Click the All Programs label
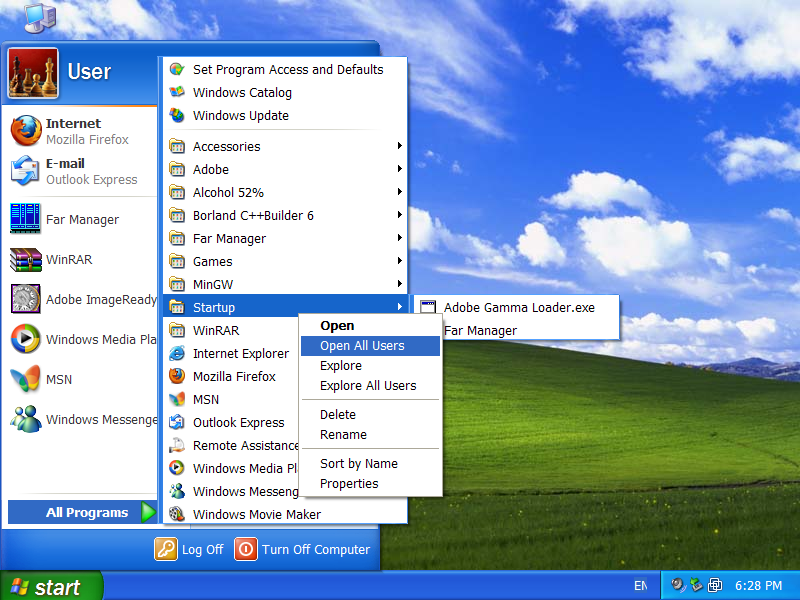Image resolution: width=800 pixels, height=600 pixels. (87, 512)
